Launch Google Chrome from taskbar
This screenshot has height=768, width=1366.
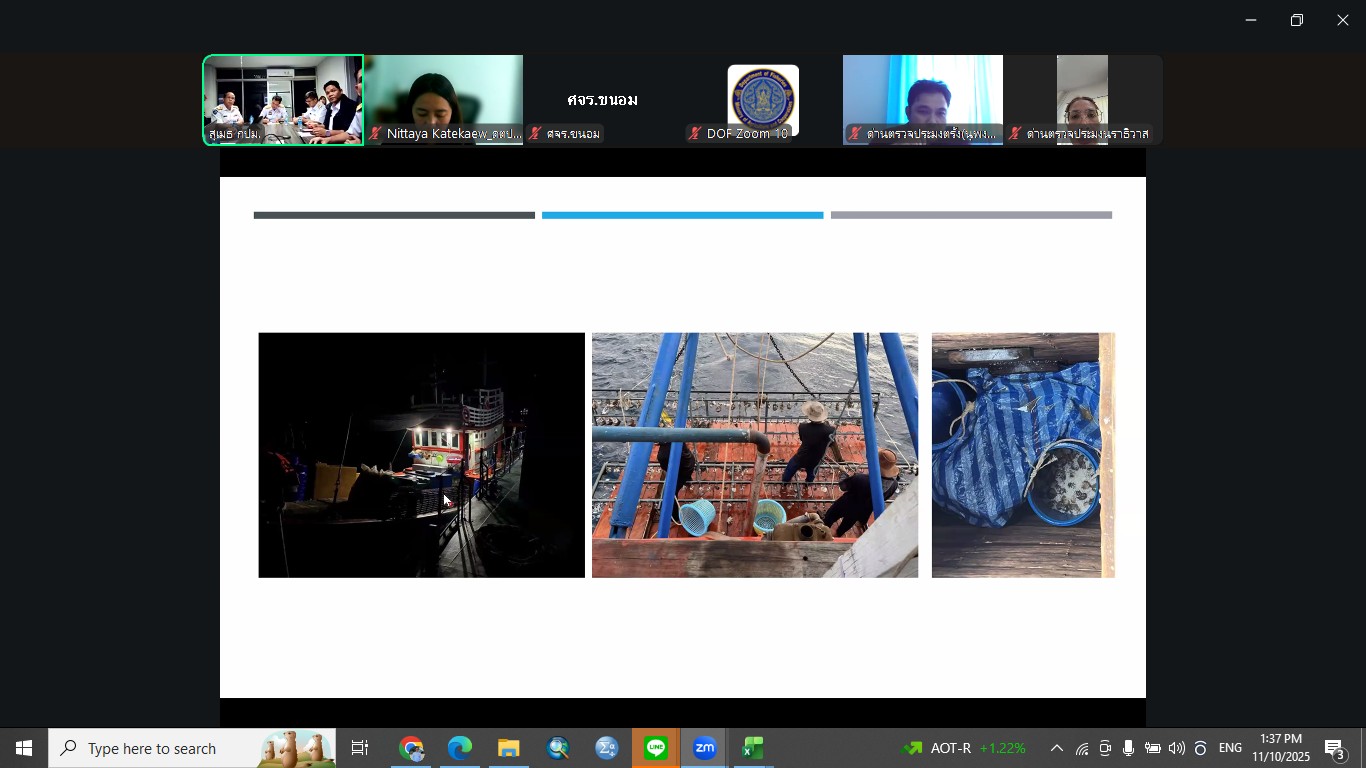coord(411,748)
